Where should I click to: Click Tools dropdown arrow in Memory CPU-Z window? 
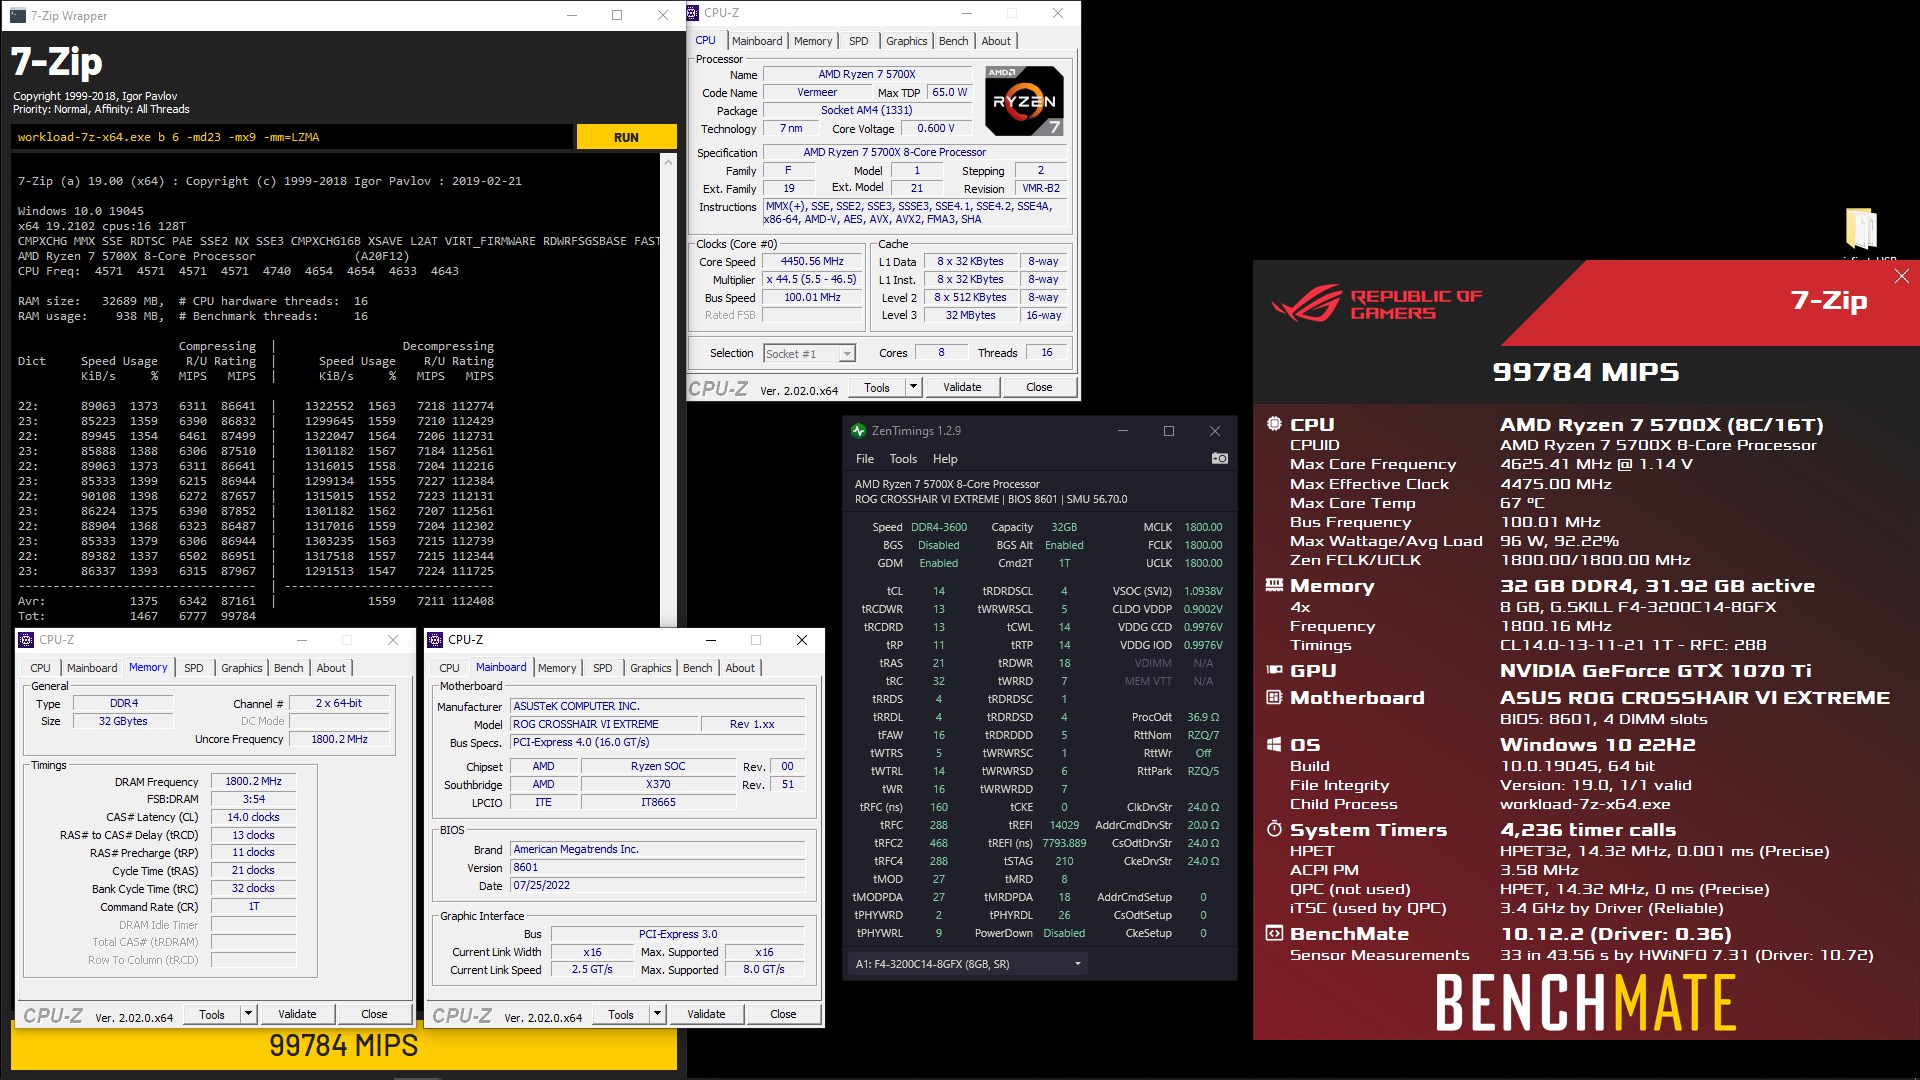pos(248,1014)
